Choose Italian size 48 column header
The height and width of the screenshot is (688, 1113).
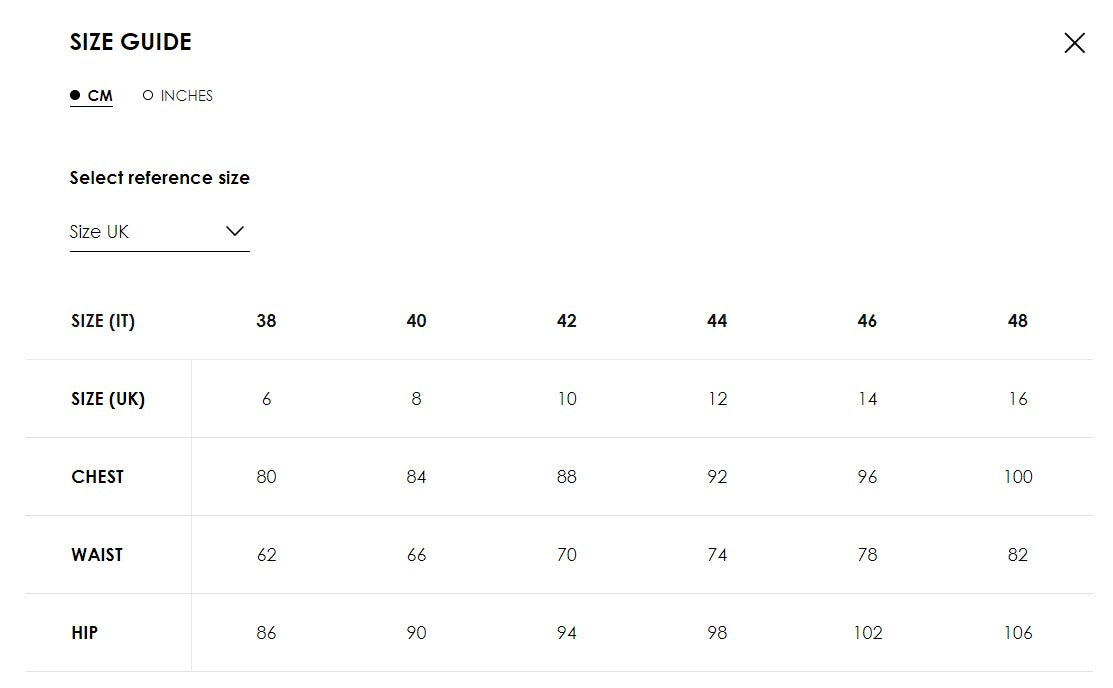1017,321
